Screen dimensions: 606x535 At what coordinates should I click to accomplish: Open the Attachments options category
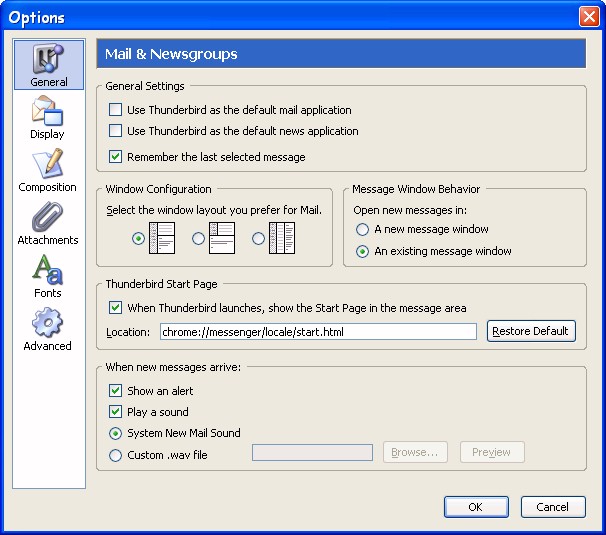click(x=48, y=223)
